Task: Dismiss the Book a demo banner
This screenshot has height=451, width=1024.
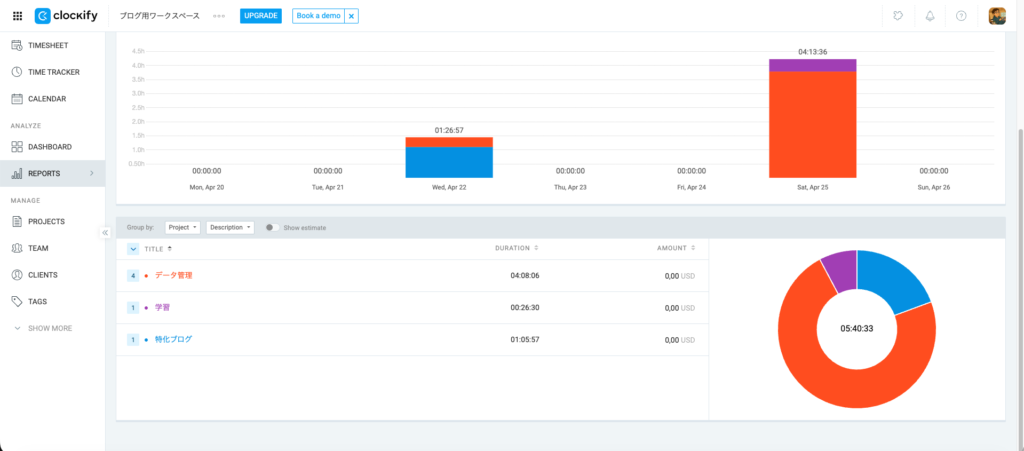Action: (351, 17)
